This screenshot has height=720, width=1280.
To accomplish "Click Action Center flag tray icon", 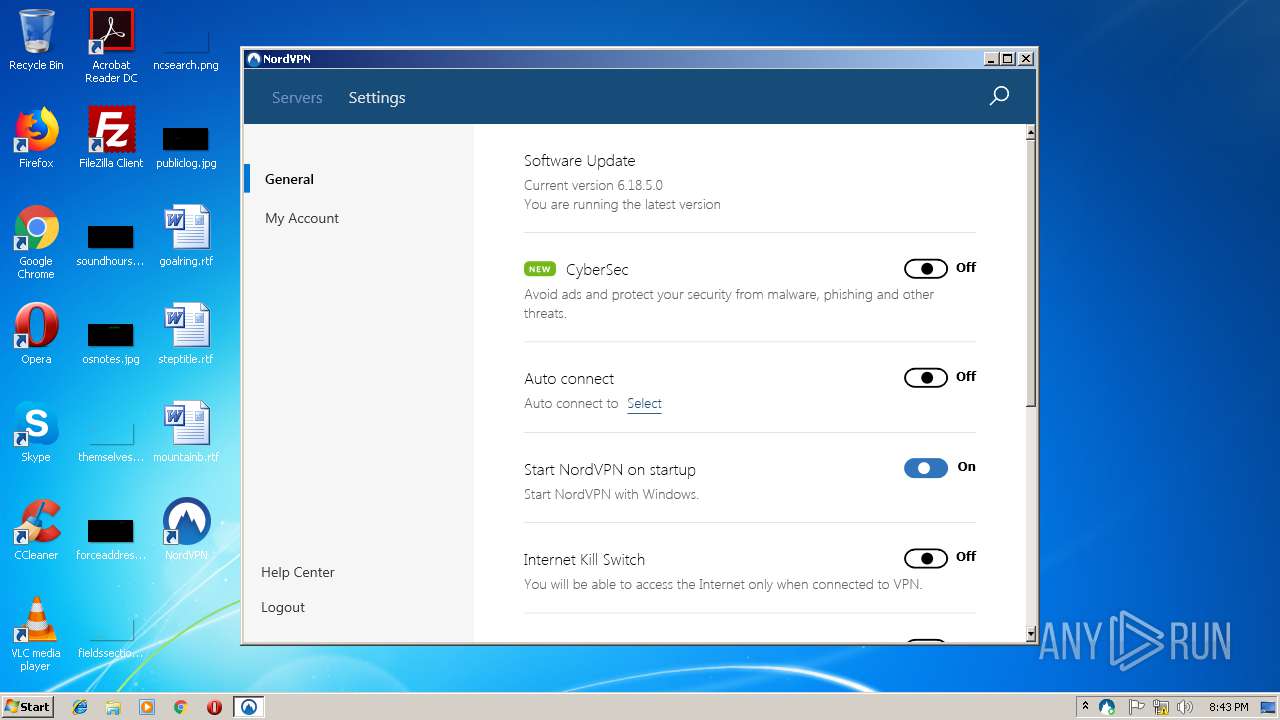I will [x=1136, y=707].
